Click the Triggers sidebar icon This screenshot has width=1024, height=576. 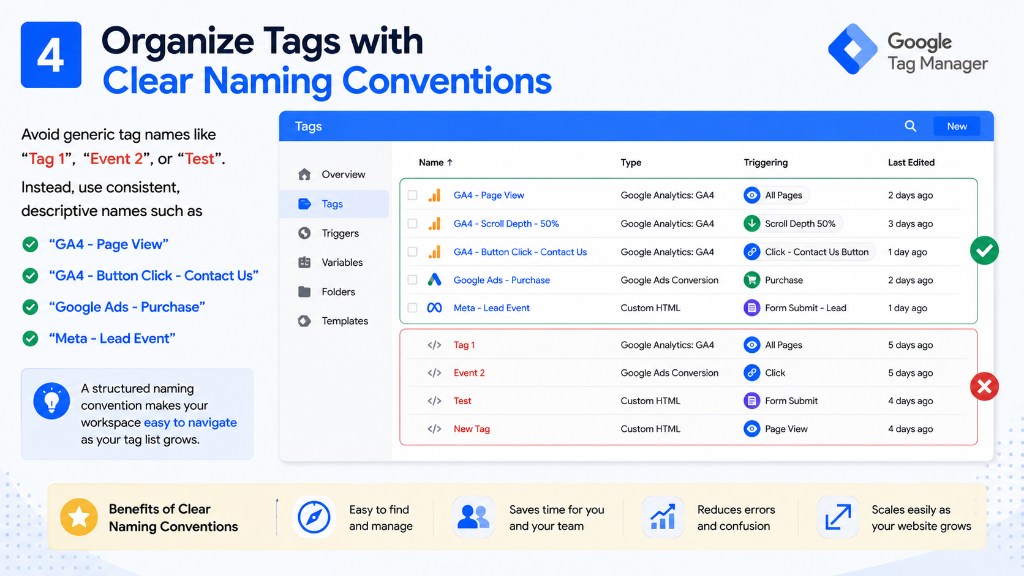tap(304, 233)
